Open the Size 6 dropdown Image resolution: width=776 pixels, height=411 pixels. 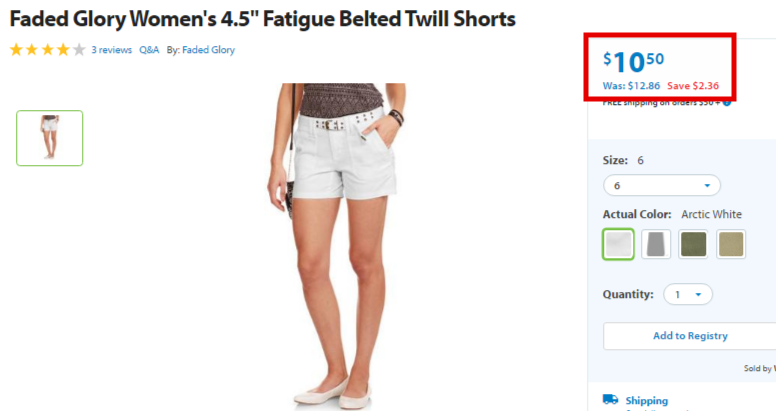662,186
